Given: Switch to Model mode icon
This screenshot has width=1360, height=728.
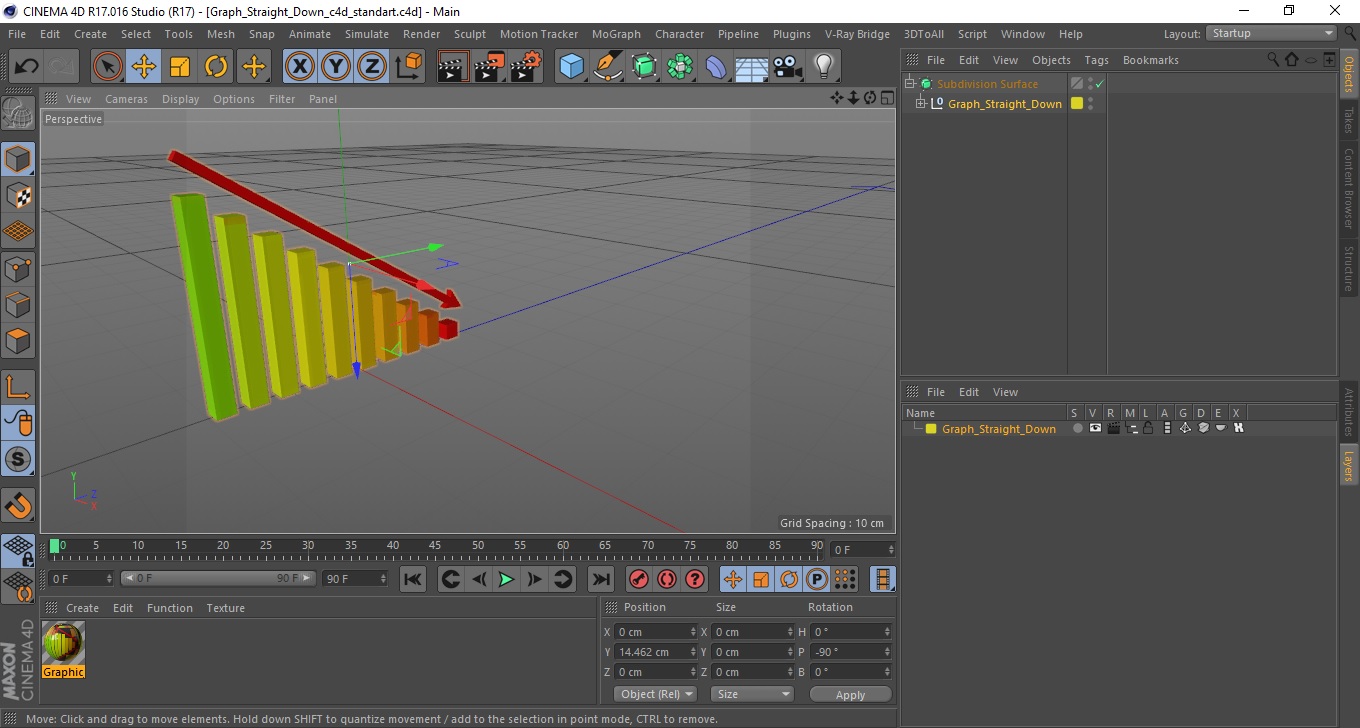Looking at the screenshot, I should coord(18,159).
